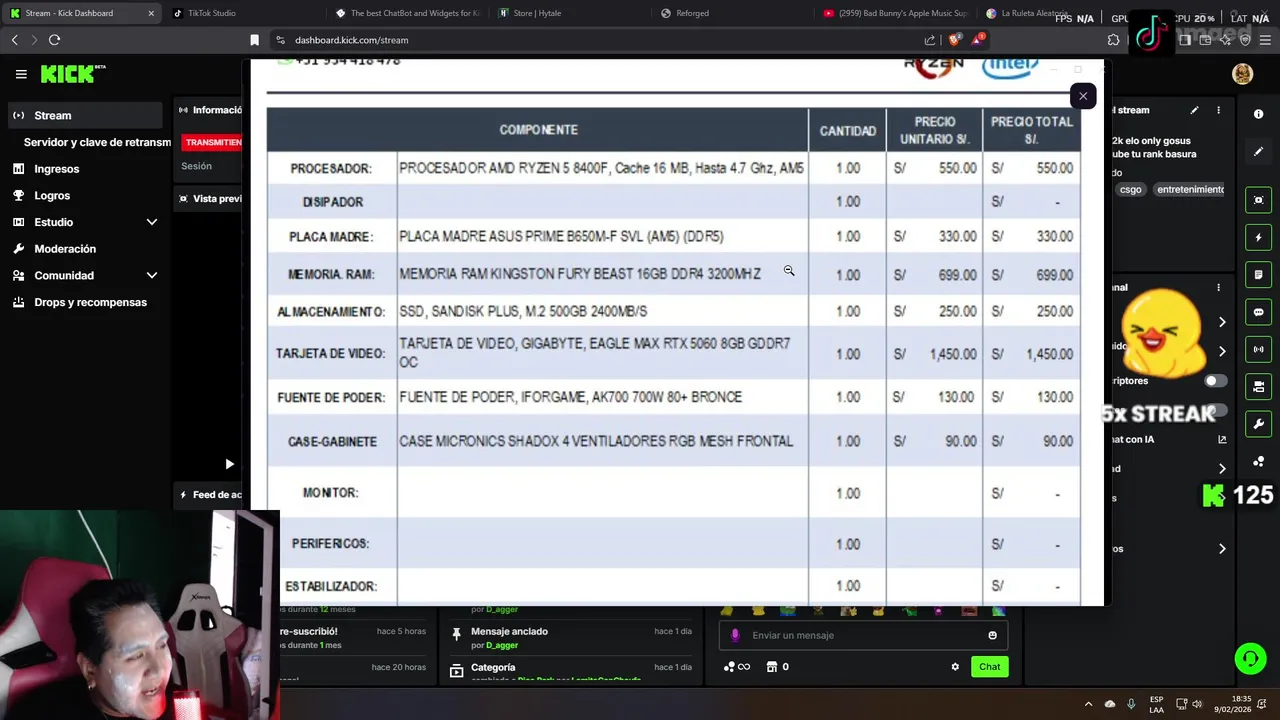This screenshot has height=720, width=1280.
Task: Click the pinned message pin icon
Action: (x=456, y=634)
